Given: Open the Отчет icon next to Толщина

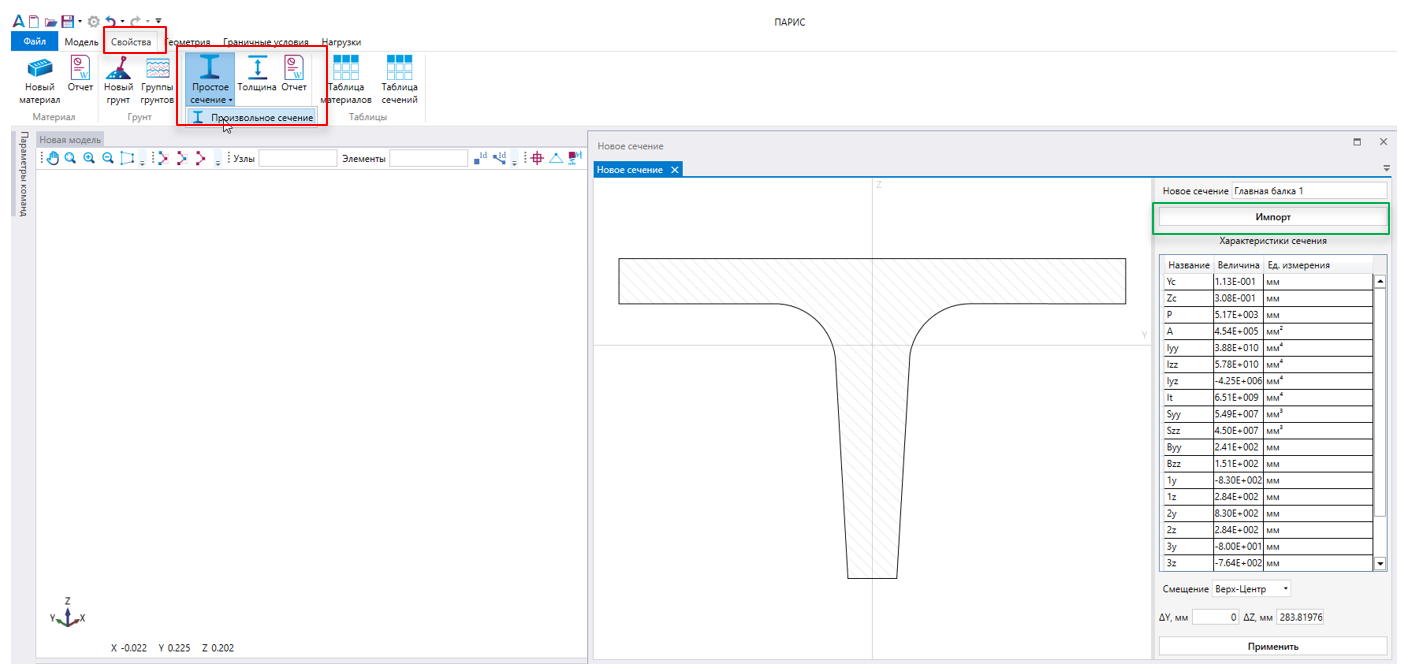Looking at the screenshot, I should click(x=294, y=68).
